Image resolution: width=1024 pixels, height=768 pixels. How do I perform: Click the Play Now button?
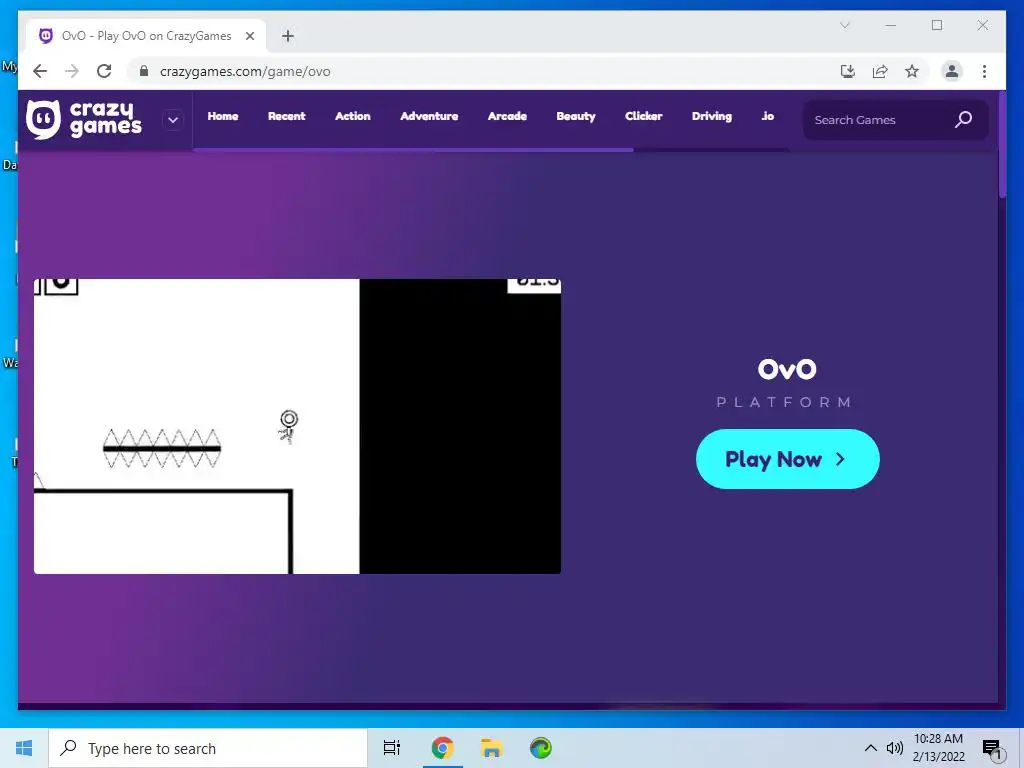[788, 459]
